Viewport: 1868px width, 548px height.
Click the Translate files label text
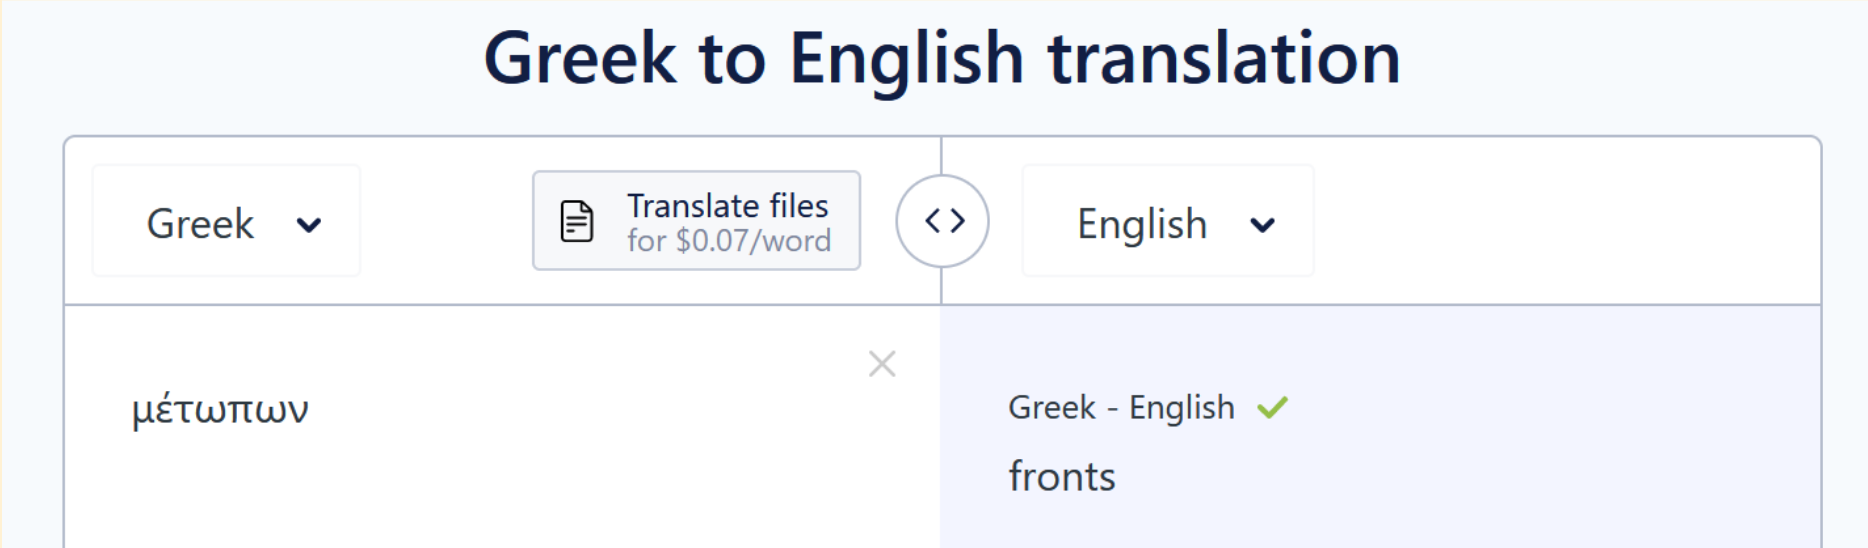(727, 206)
